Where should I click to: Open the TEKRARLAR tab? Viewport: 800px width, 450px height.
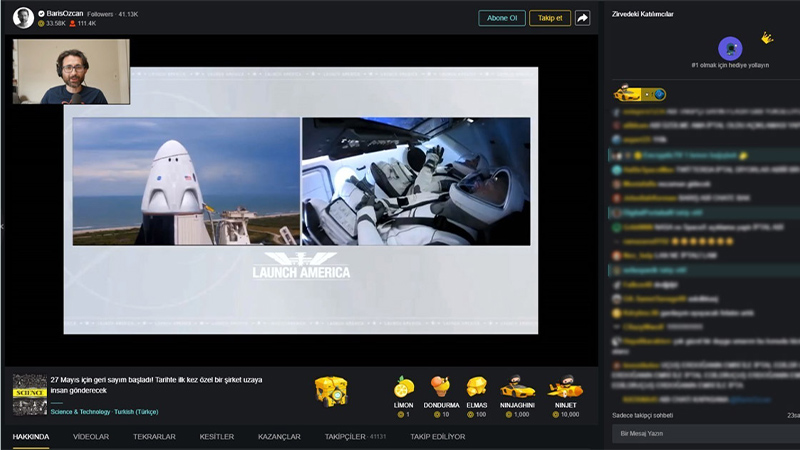154,437
